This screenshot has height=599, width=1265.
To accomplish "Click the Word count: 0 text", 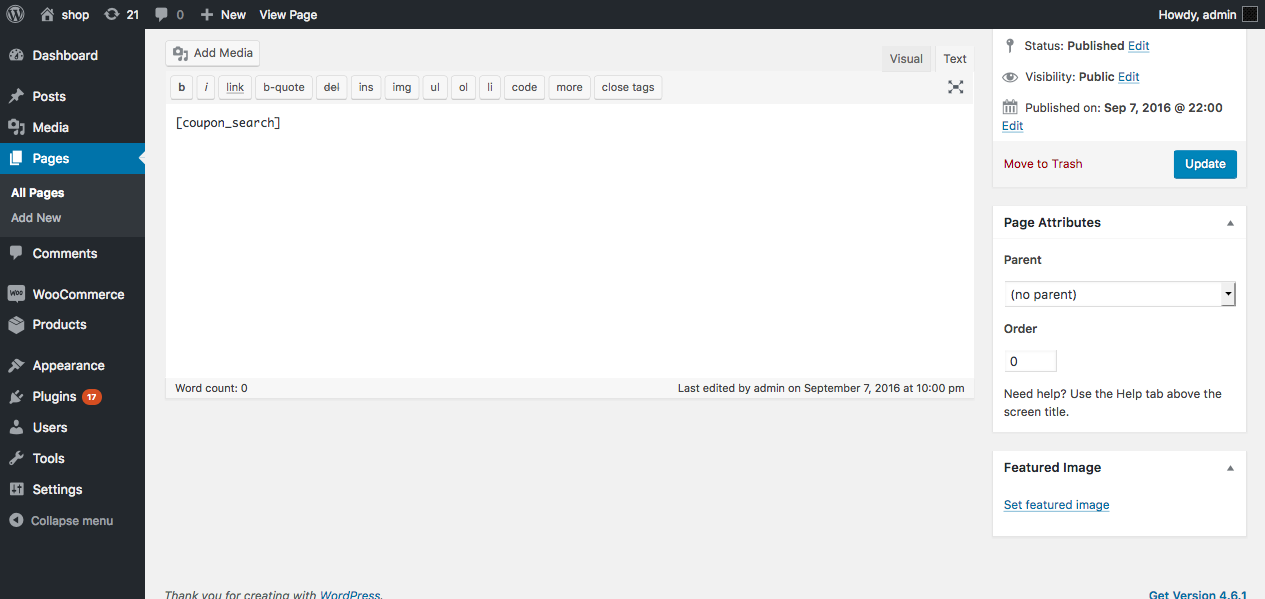I will pyautogui.click(x=211, y=388).
